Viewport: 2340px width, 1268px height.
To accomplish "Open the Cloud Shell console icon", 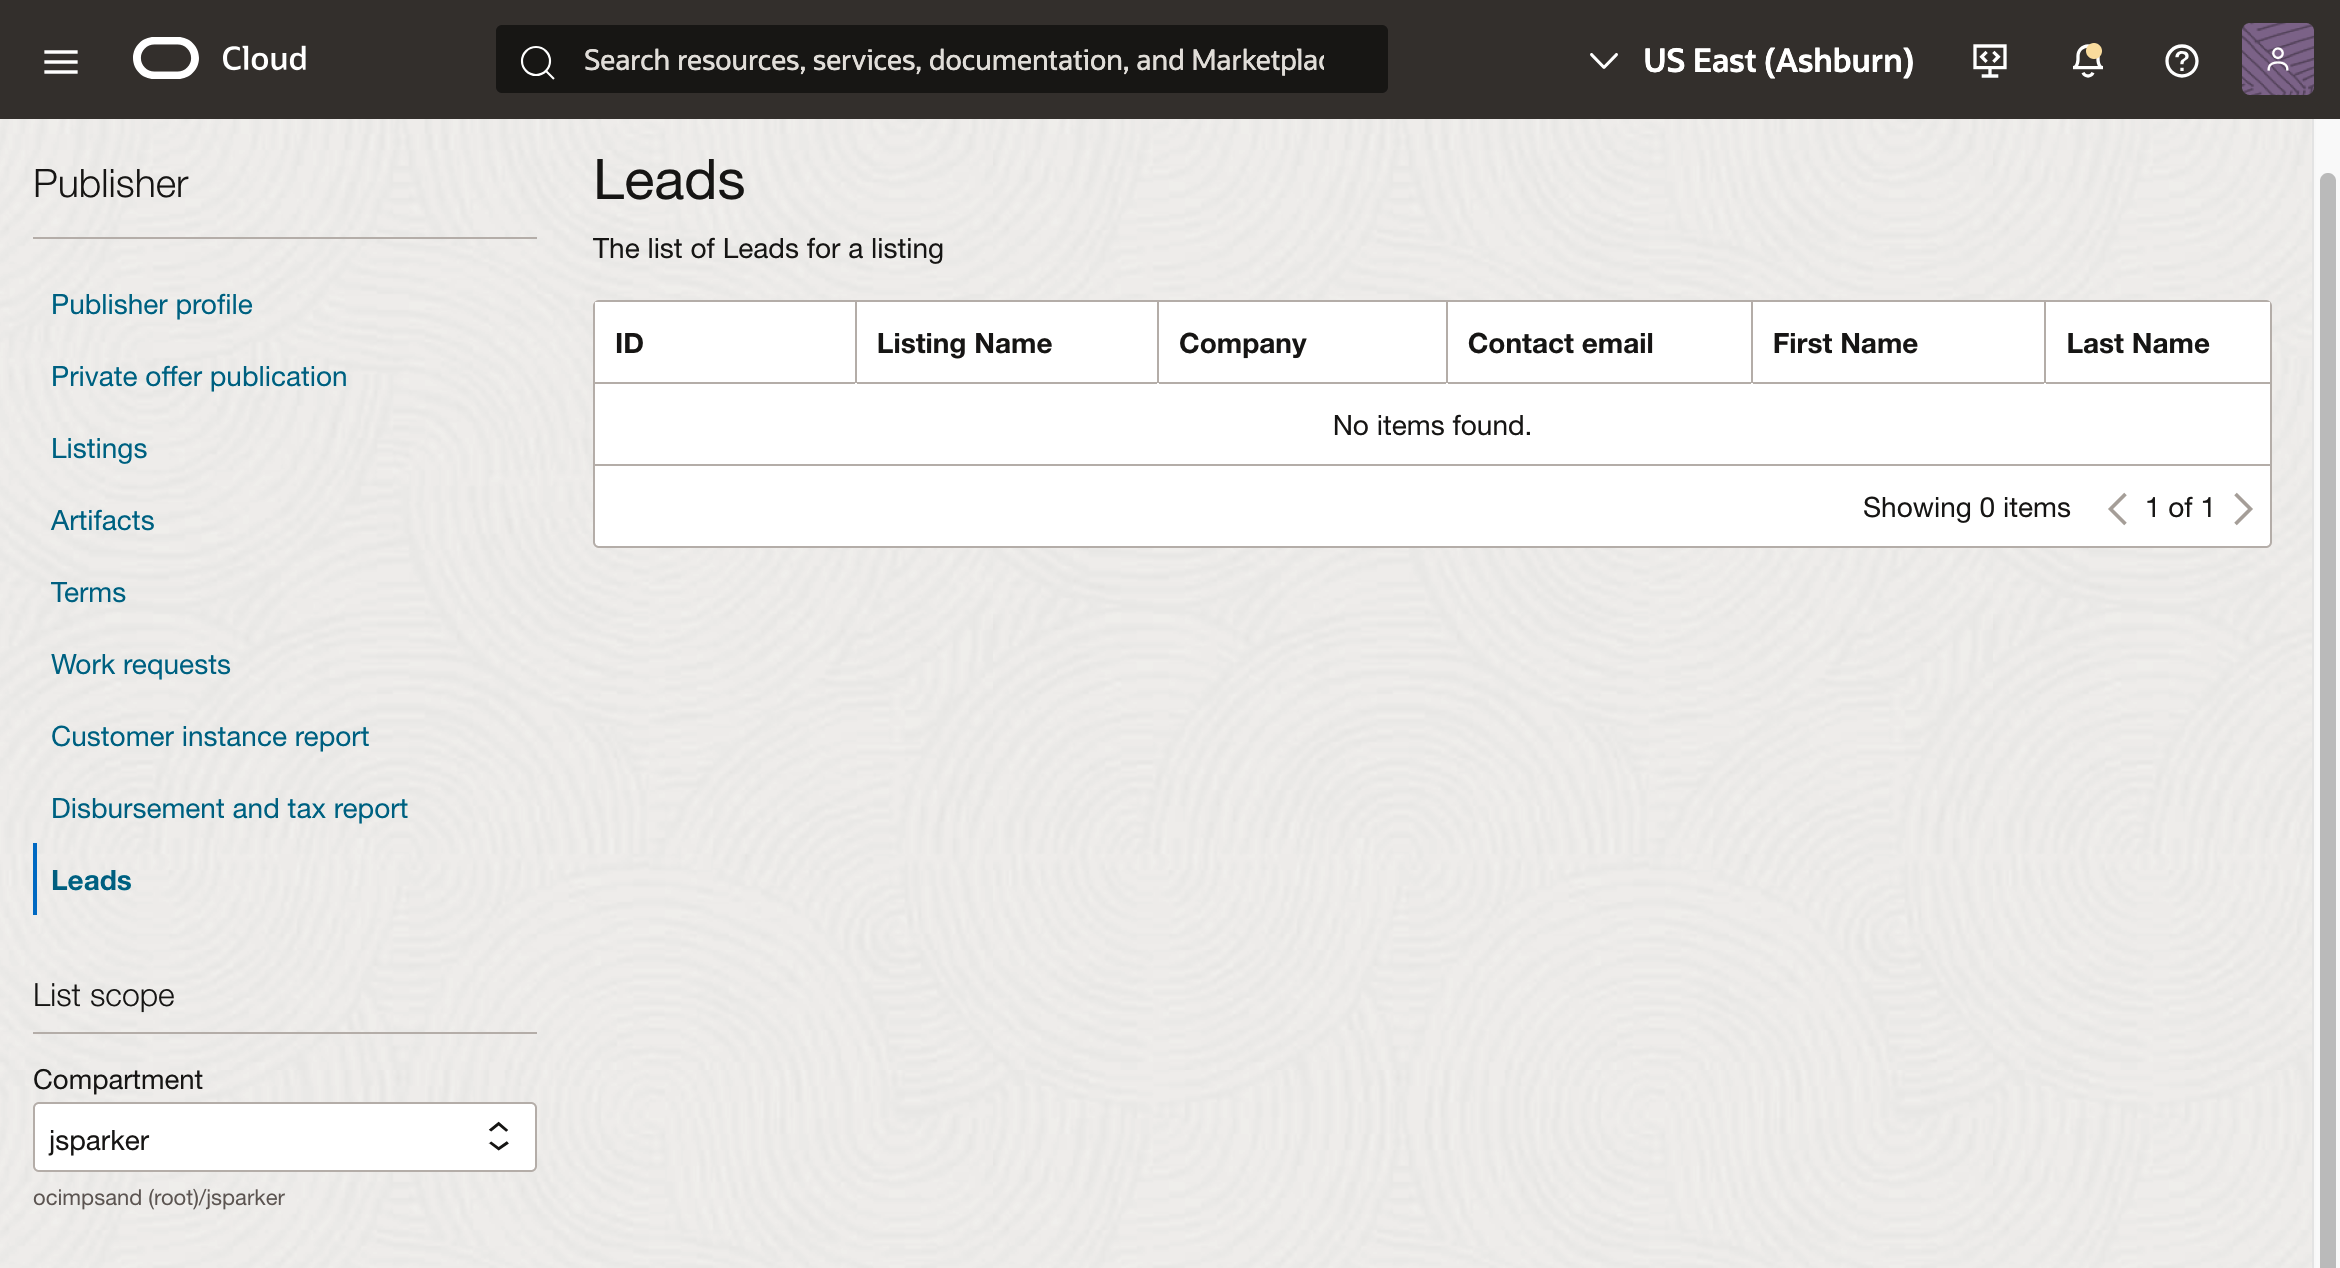I will coord(1990,60).
